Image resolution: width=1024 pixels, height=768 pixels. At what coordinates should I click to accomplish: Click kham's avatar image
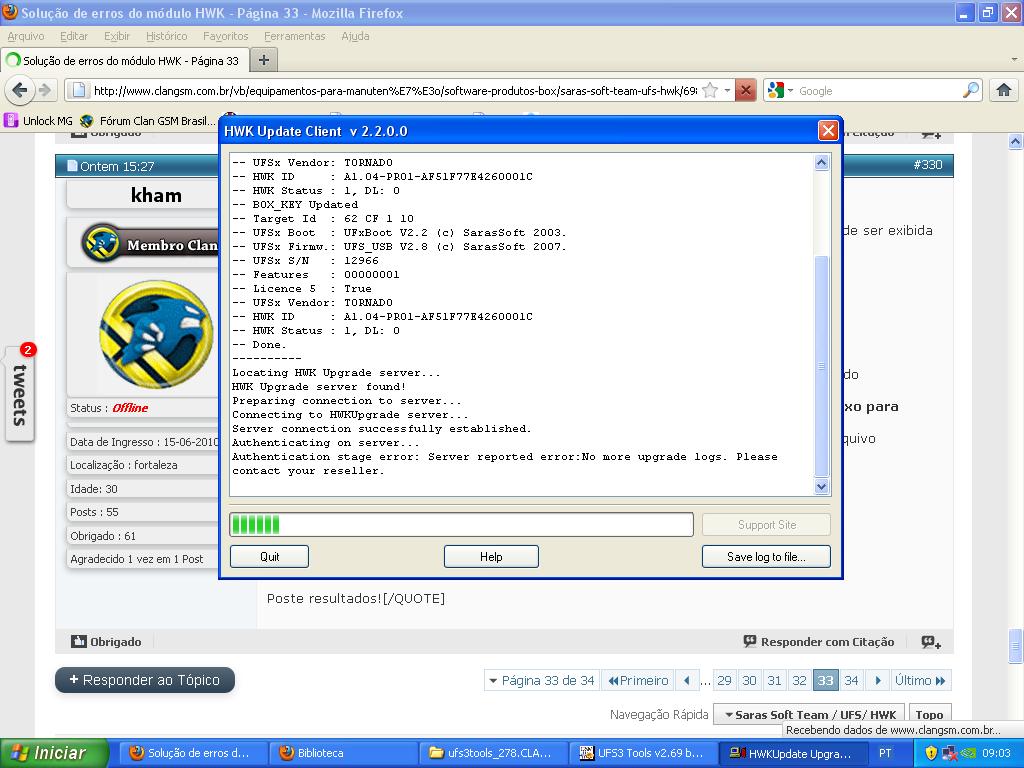click(156, 334)
